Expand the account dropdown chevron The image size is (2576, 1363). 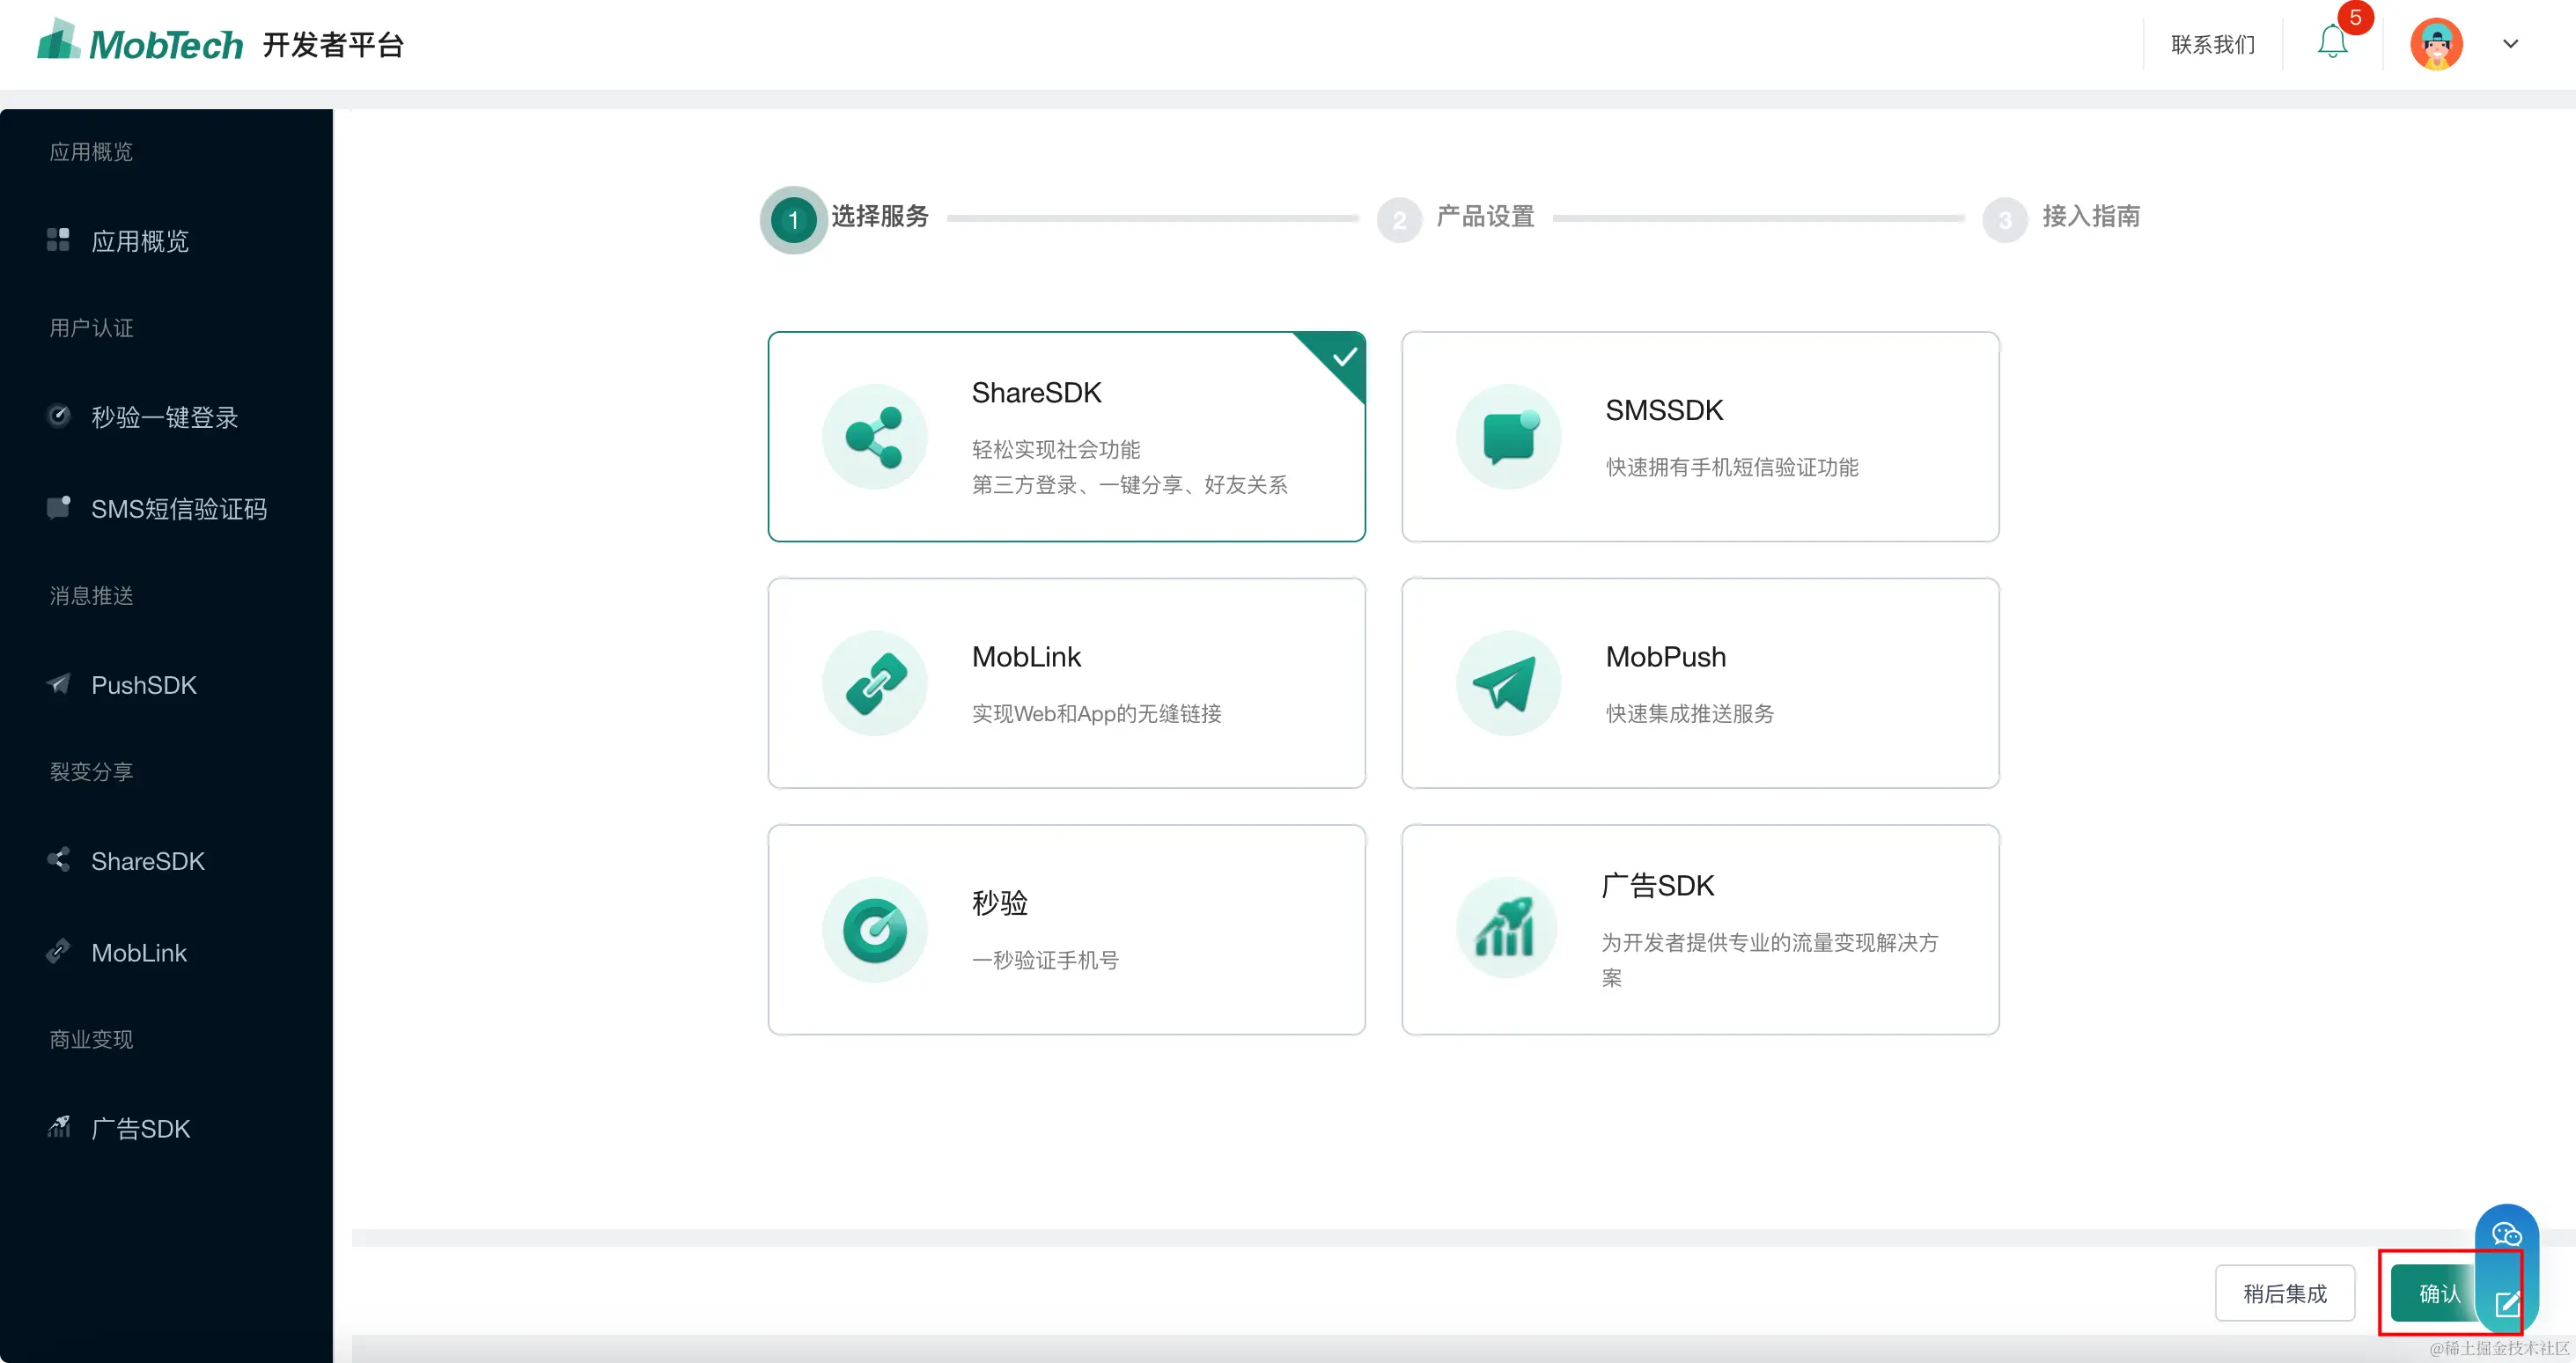click(2510, 44)
